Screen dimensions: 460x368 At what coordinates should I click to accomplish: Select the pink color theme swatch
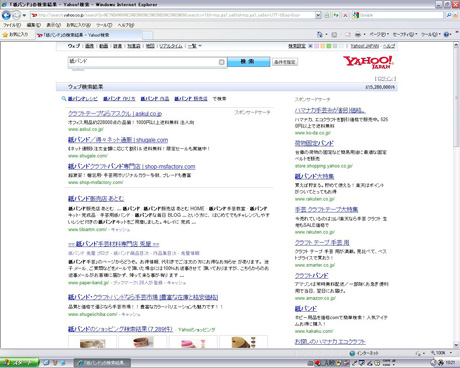[x=316, y=46]
